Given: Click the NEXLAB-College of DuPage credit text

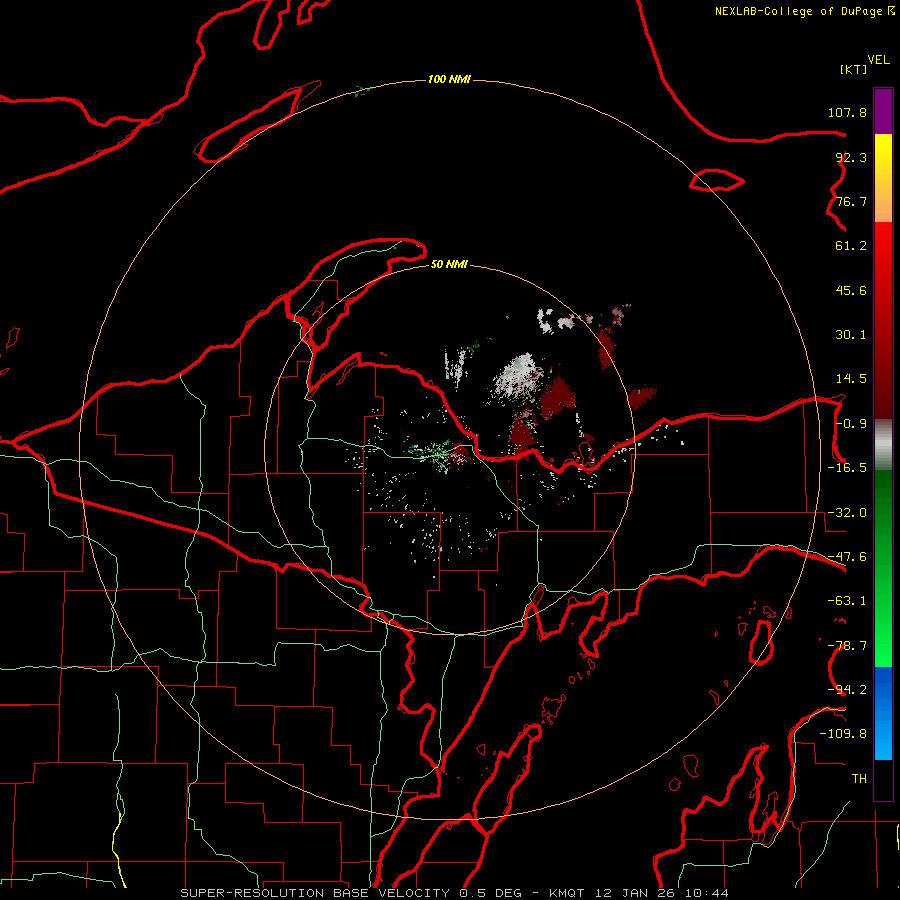Looking at the screenshot, I should click(804, 11).
